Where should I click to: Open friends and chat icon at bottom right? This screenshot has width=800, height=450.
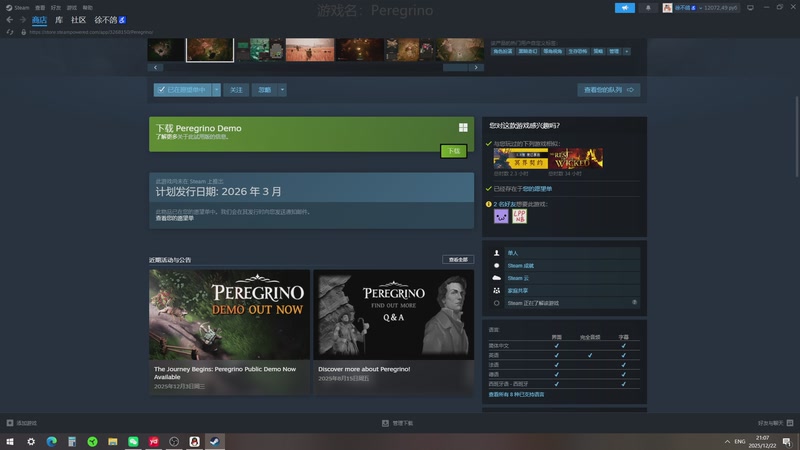(x=790, y=423)
